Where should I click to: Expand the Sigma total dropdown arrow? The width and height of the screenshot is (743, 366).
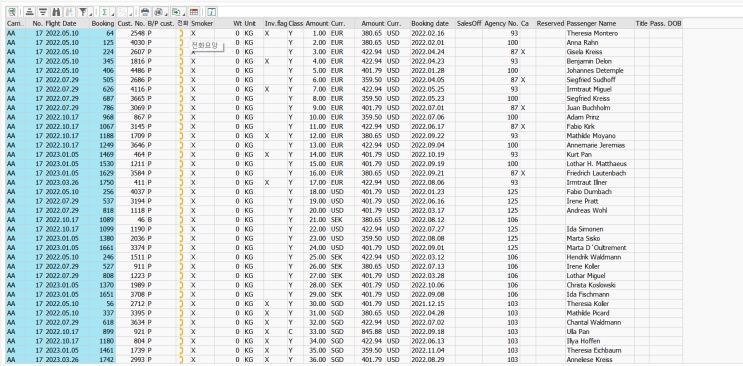[113, 13]
